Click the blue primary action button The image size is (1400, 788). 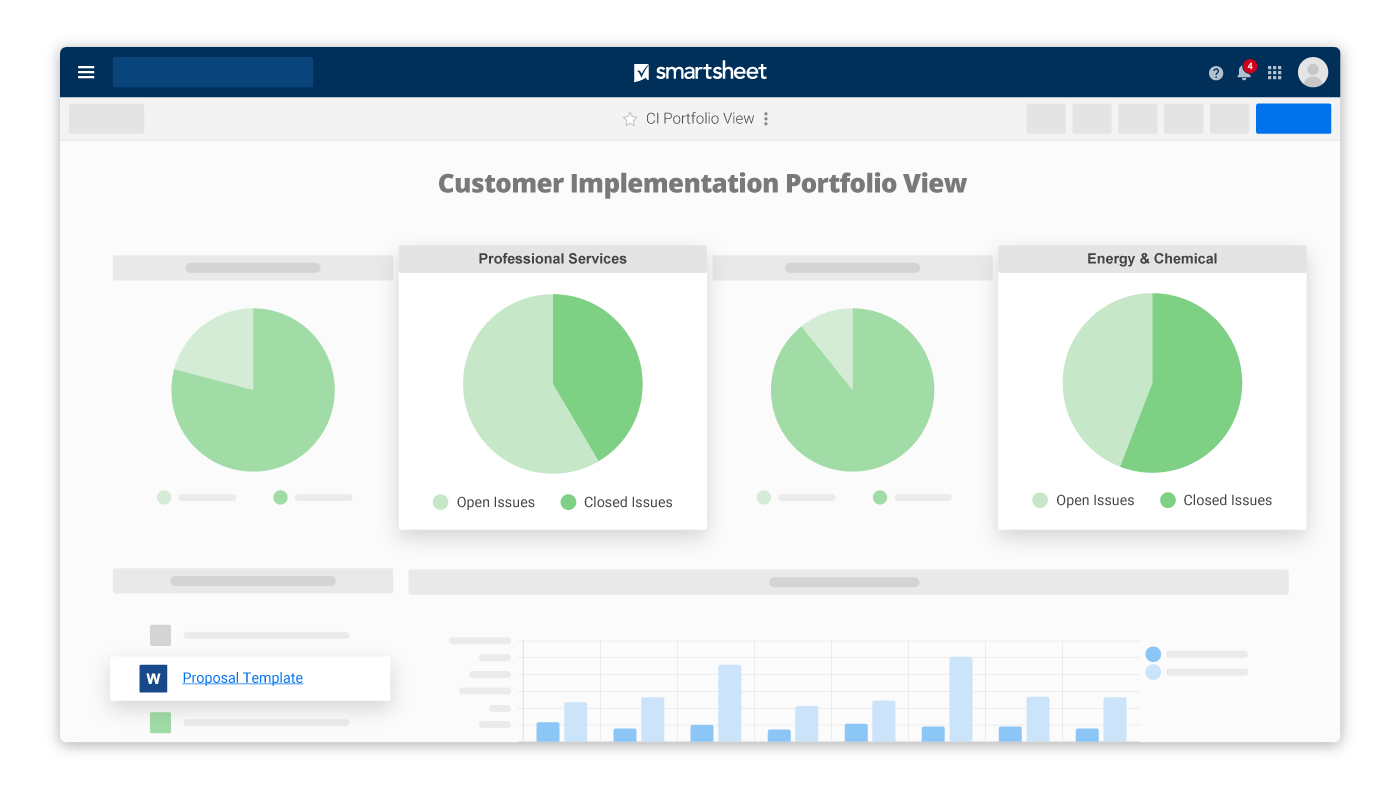click(x=1293, y=118)
